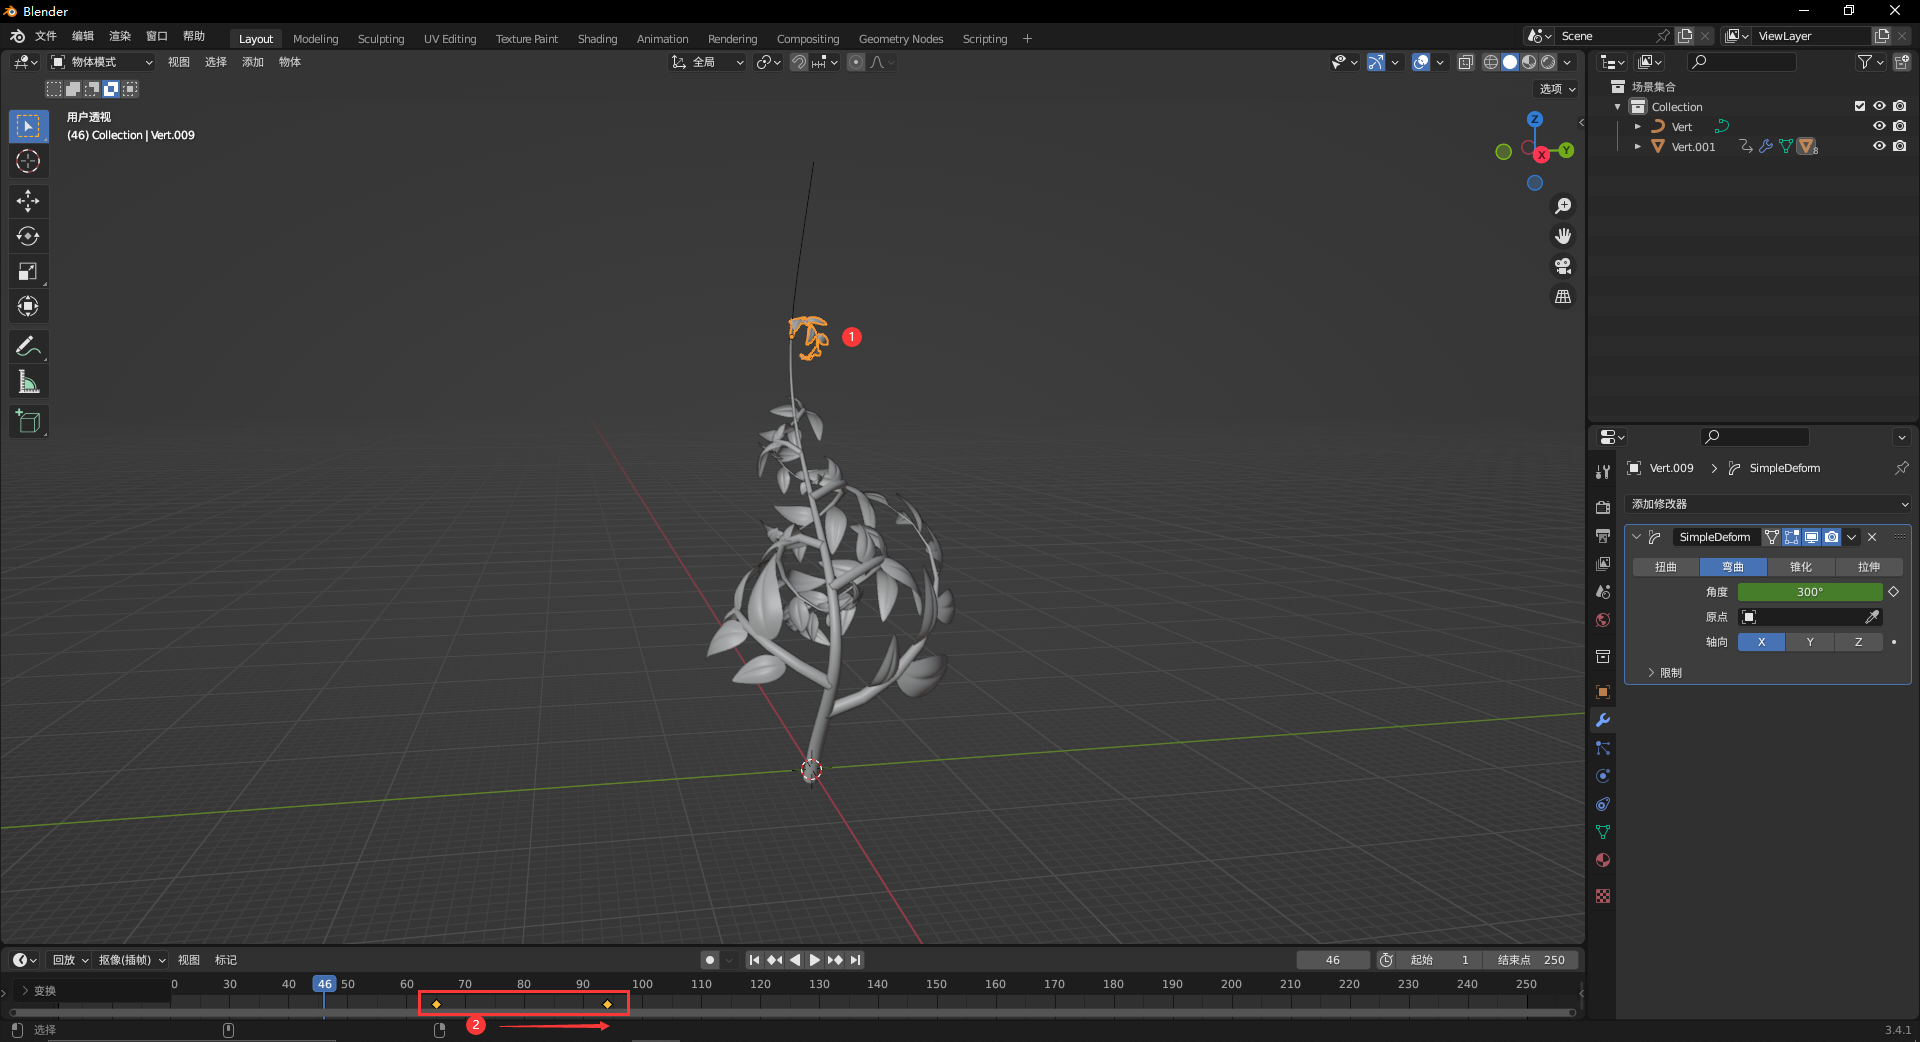Hide Vert.001 object in viewport
Screen dimensions: 1920x1042
click(x=1879, y=146)
